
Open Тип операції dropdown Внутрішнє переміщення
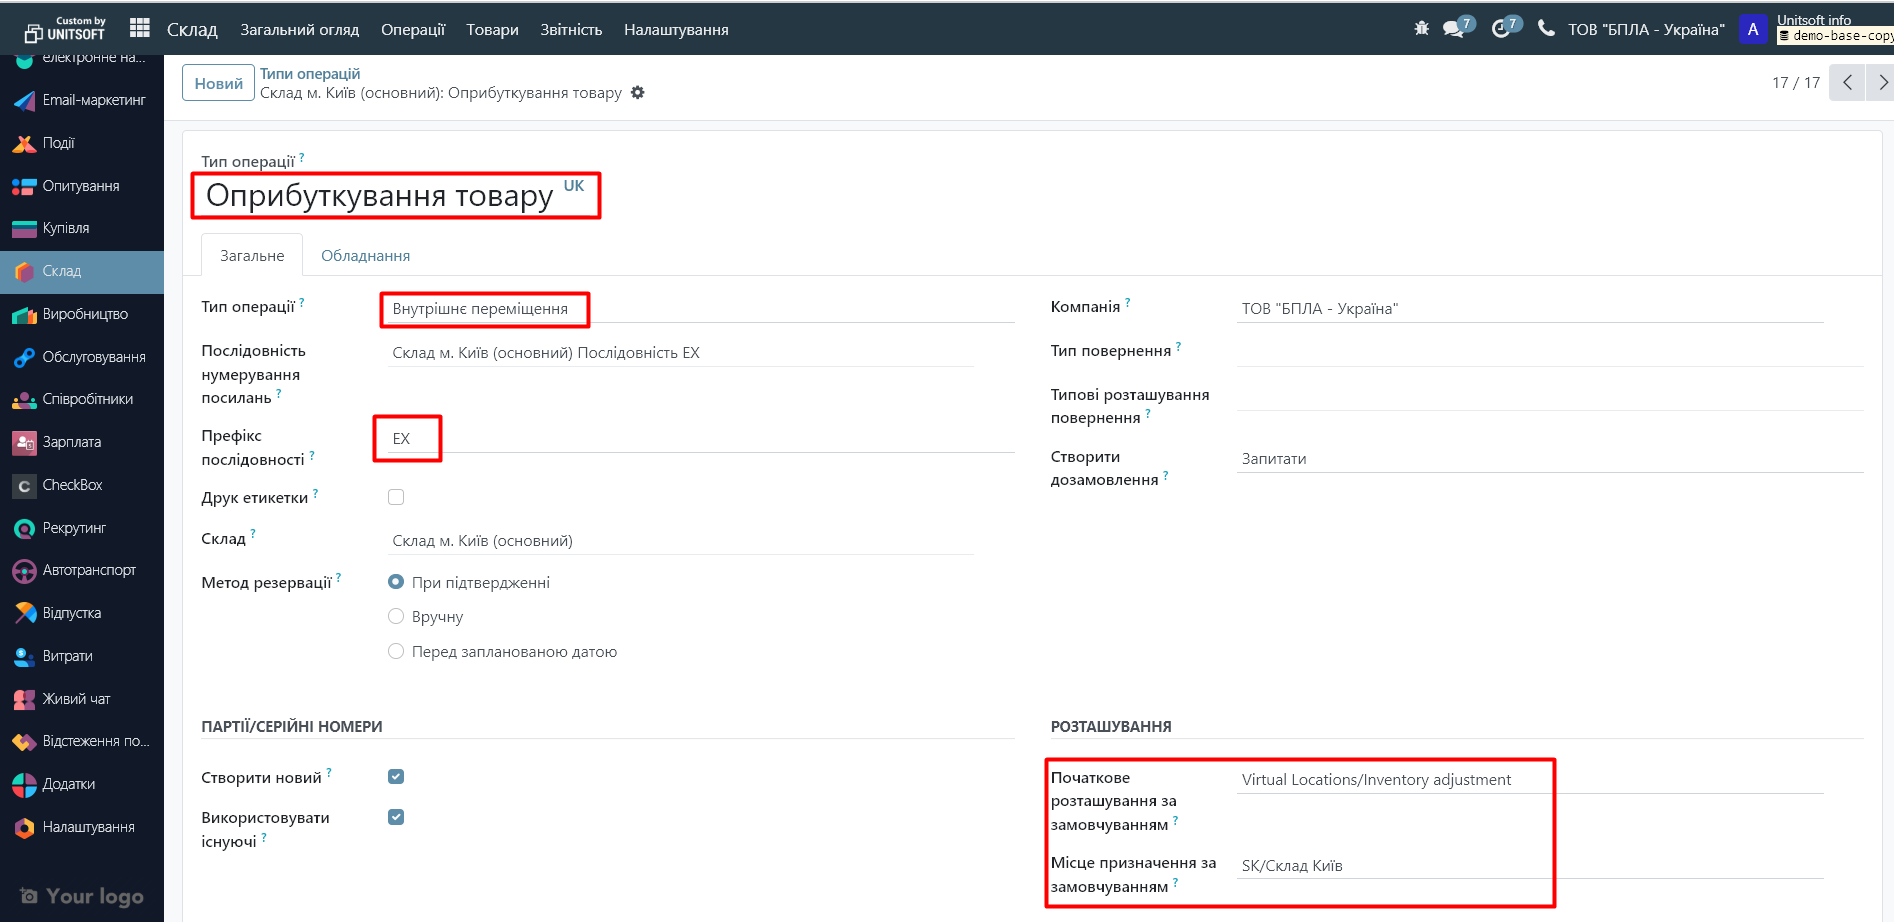pyautogui.click(x=480, y=309)
